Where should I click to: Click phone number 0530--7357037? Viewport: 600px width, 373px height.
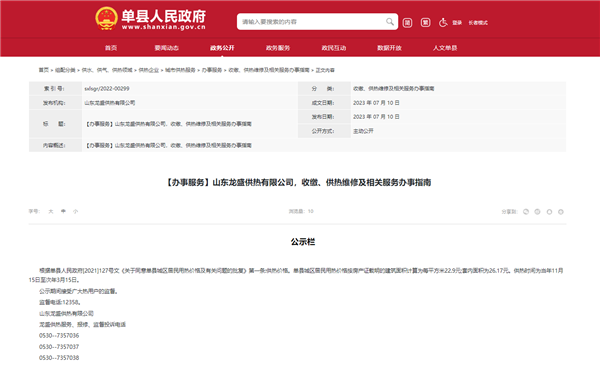pos(59,347)
